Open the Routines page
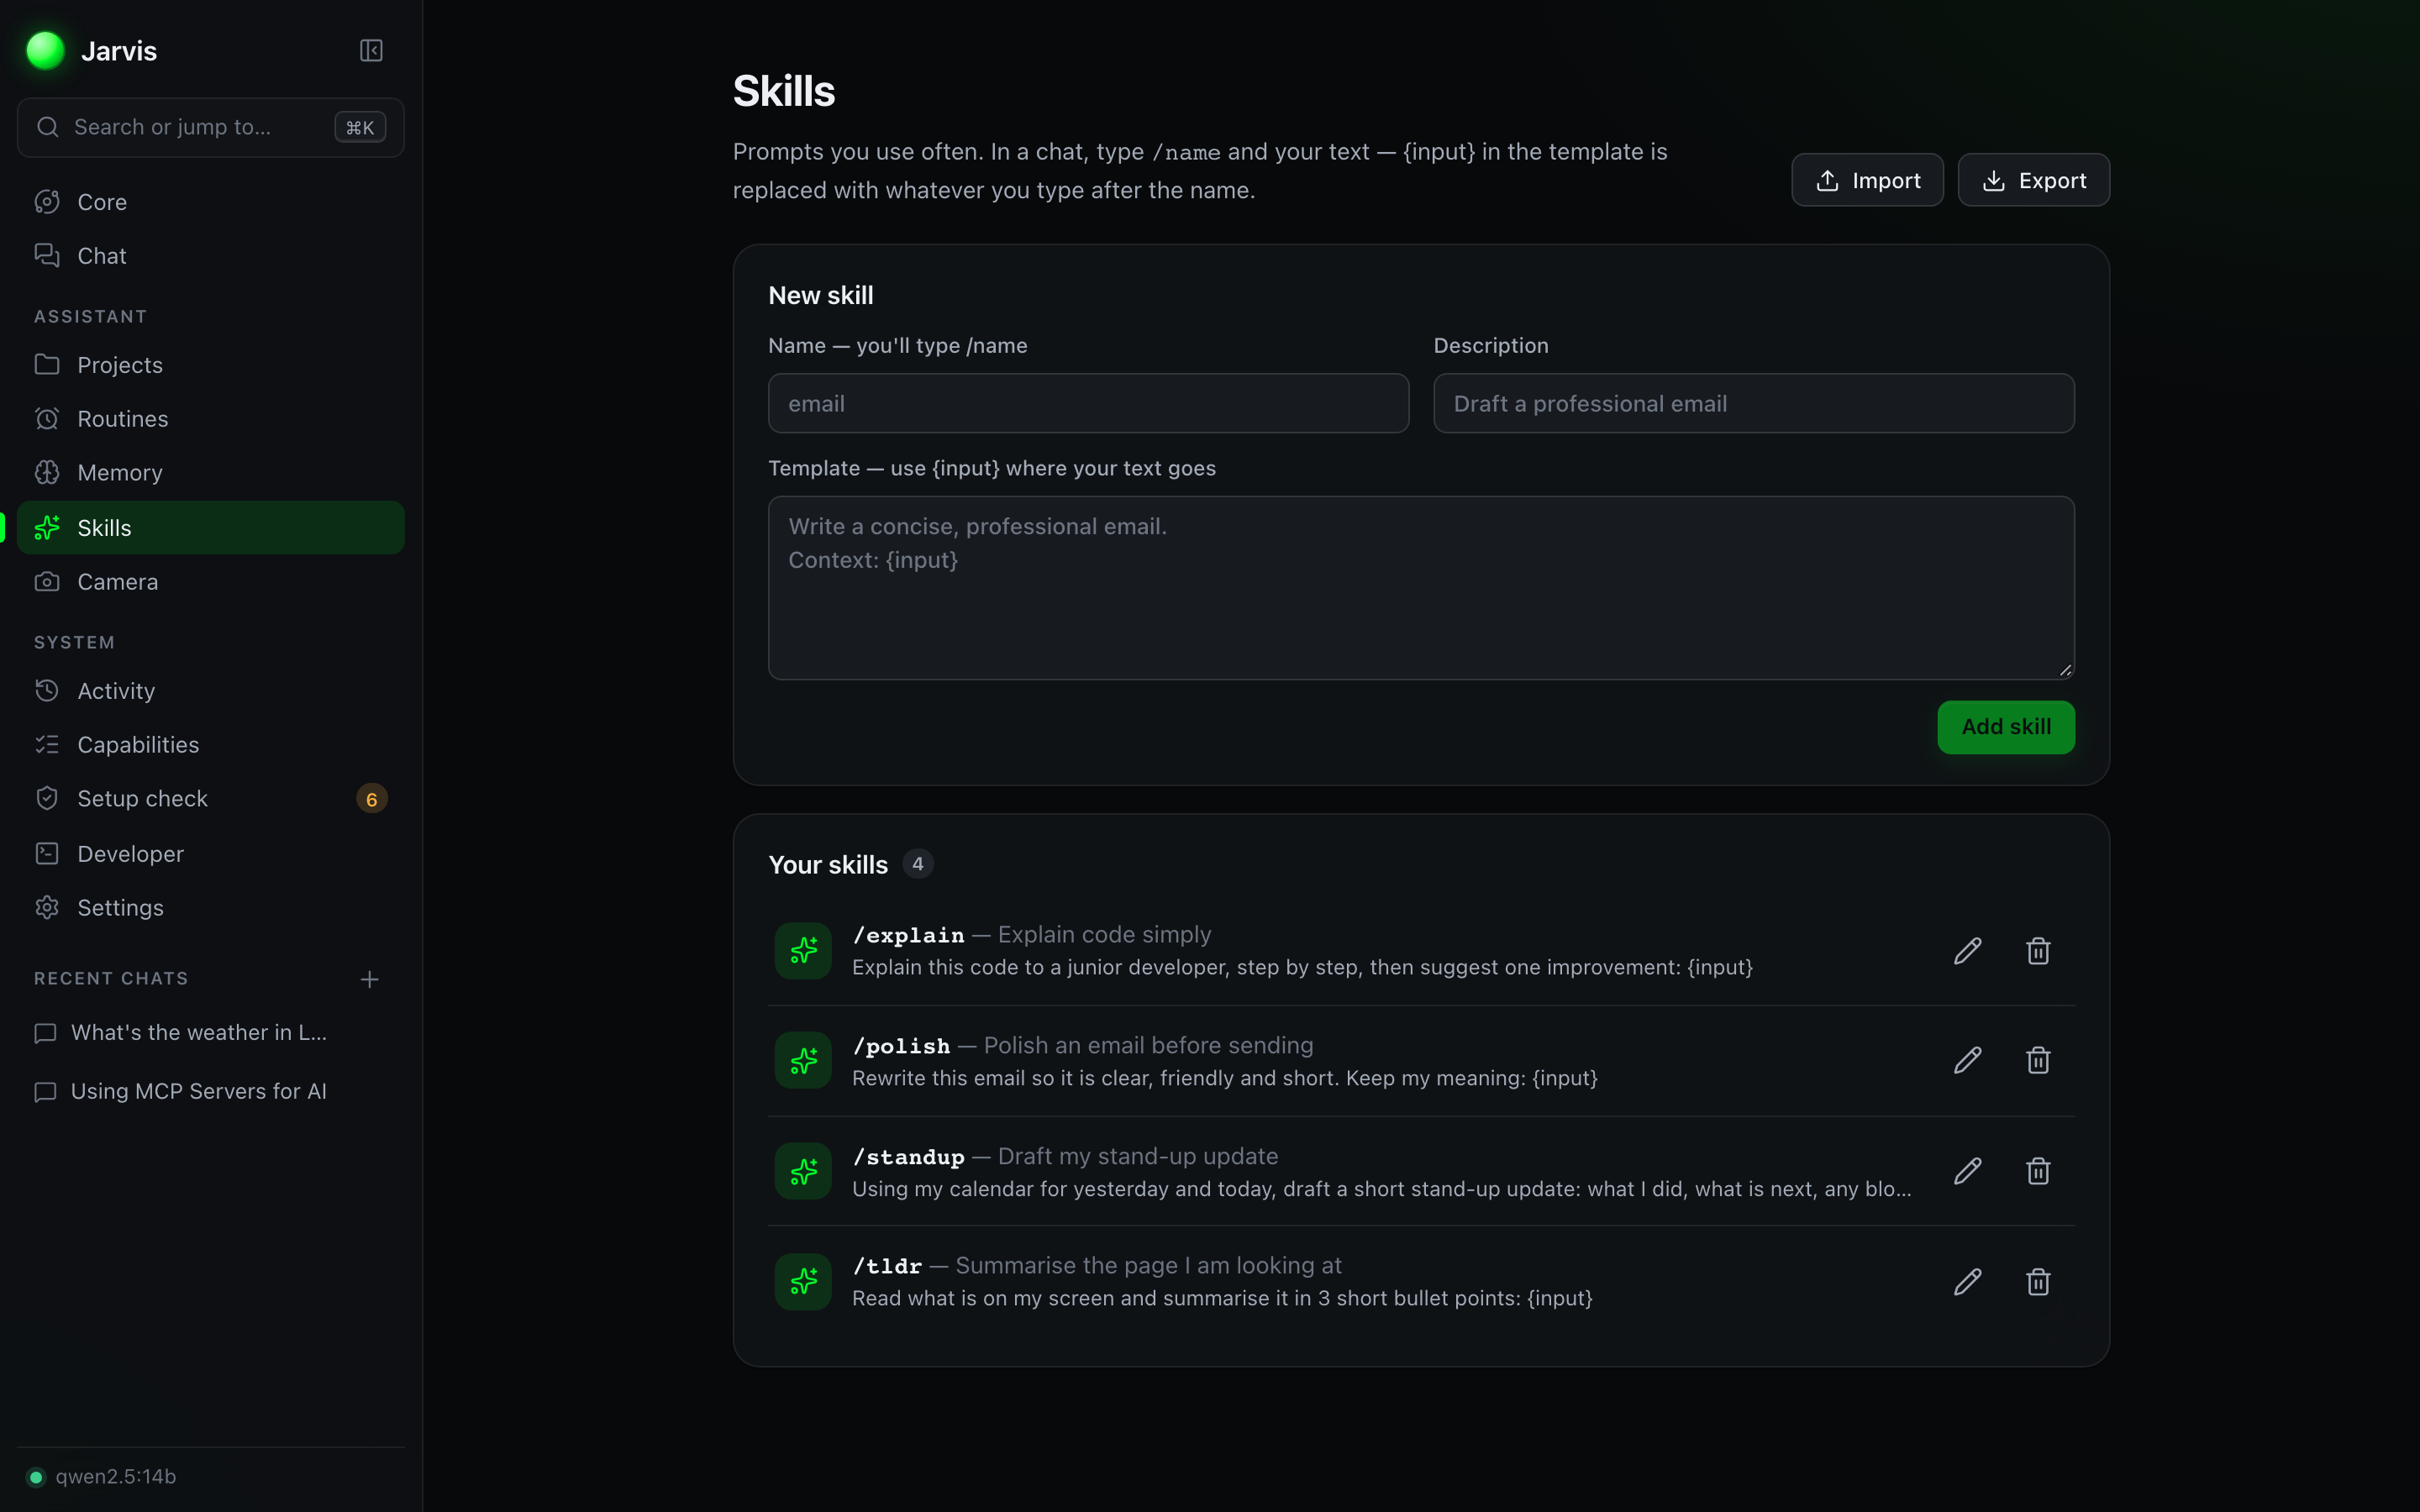Viewport: 2420px width, 1512px height. pyautogui.click(x=211, y=419)
